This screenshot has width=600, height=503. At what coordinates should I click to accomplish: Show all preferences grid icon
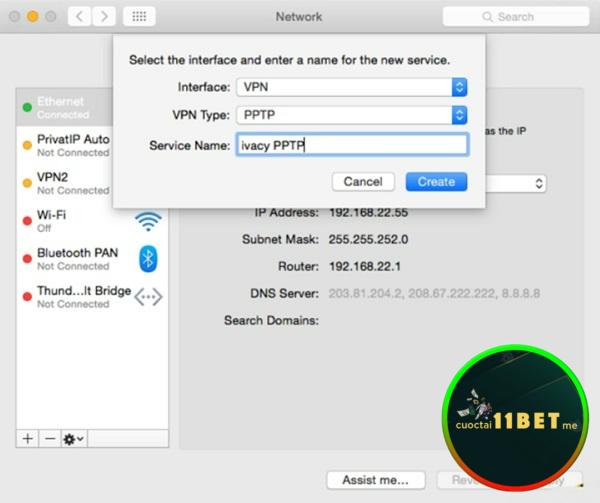pyautogui.click(x=139, y=16)
